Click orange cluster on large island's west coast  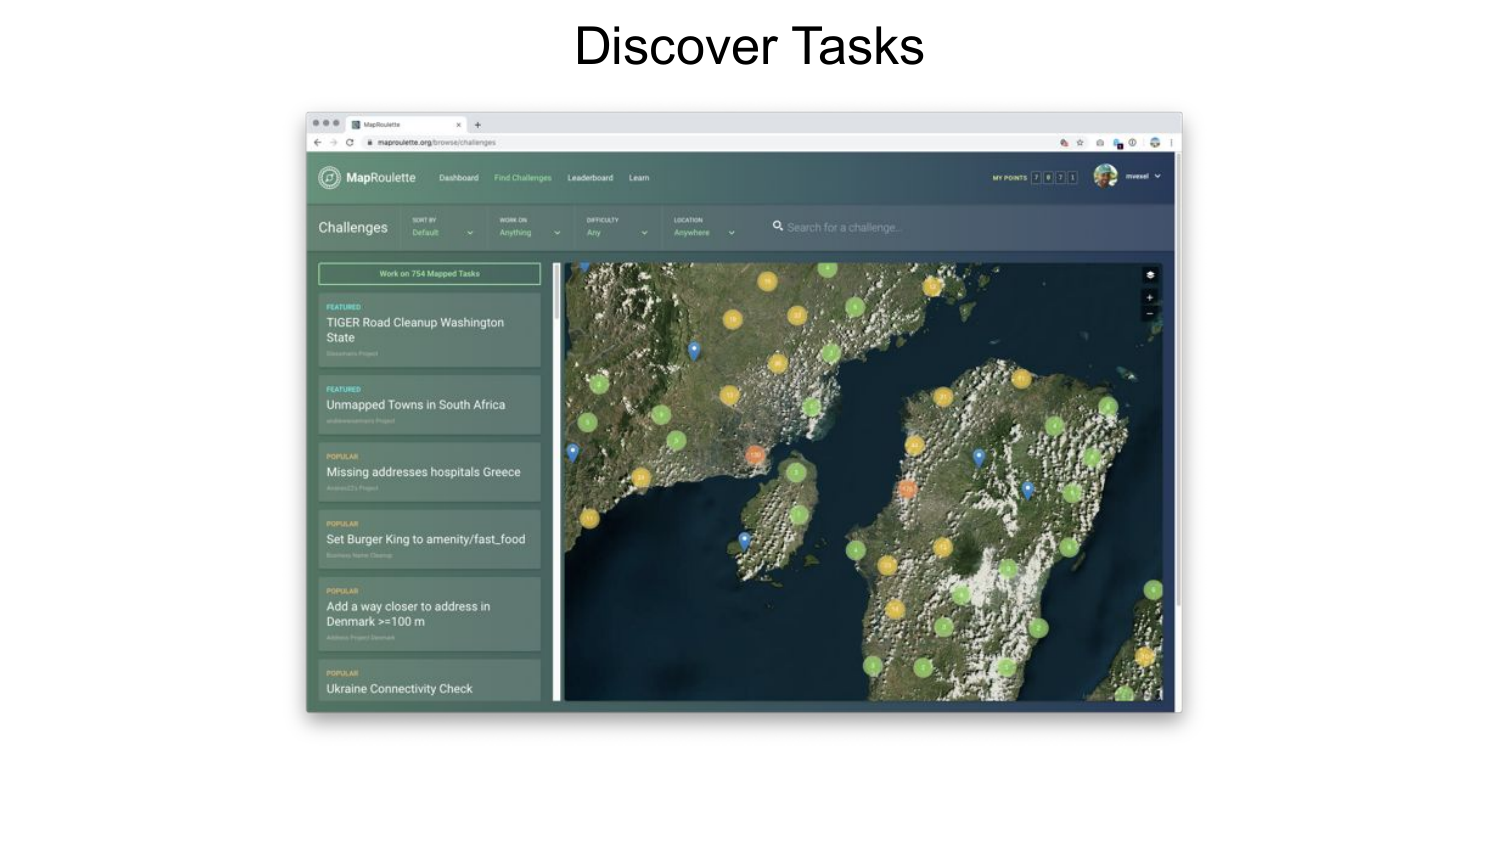907,489
